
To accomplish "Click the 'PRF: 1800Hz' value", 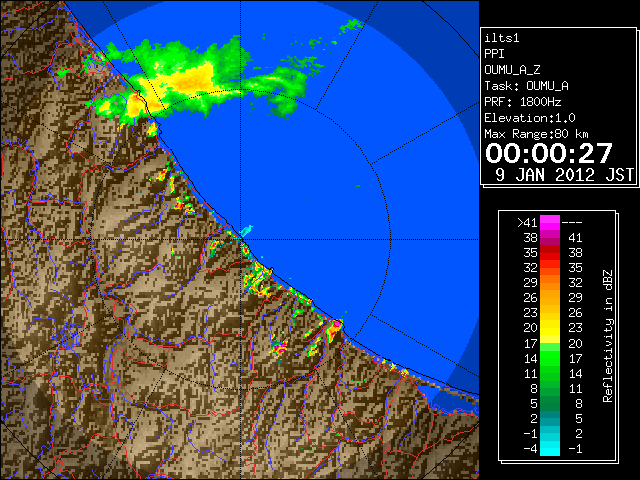I will [523, 102].
